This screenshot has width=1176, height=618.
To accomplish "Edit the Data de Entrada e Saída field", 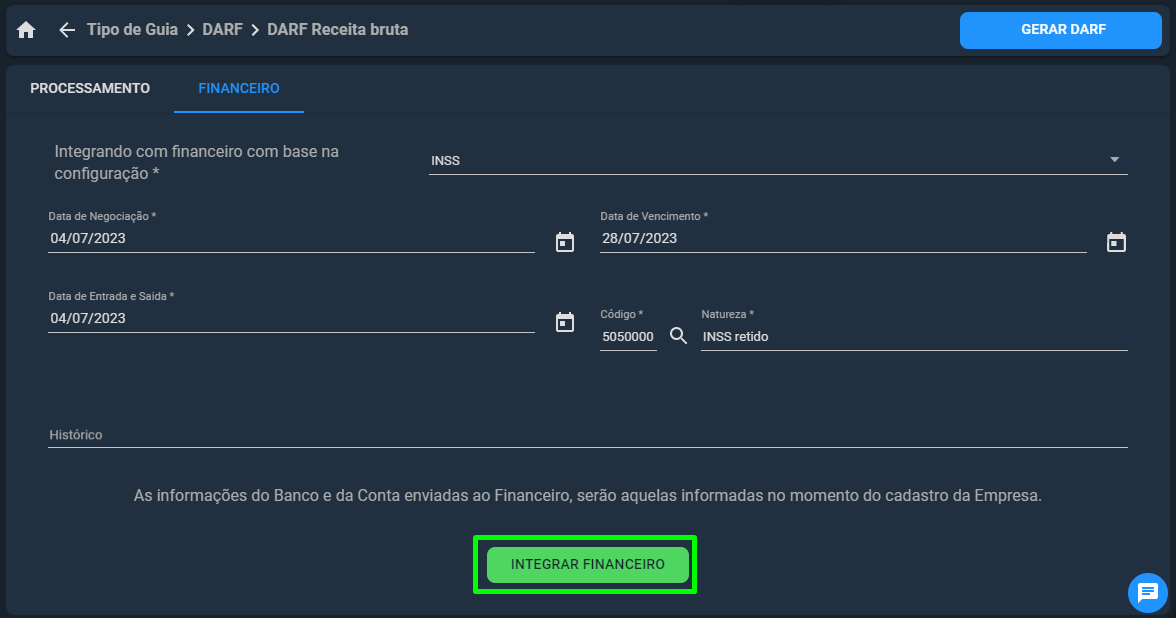I will click(291, 319).
